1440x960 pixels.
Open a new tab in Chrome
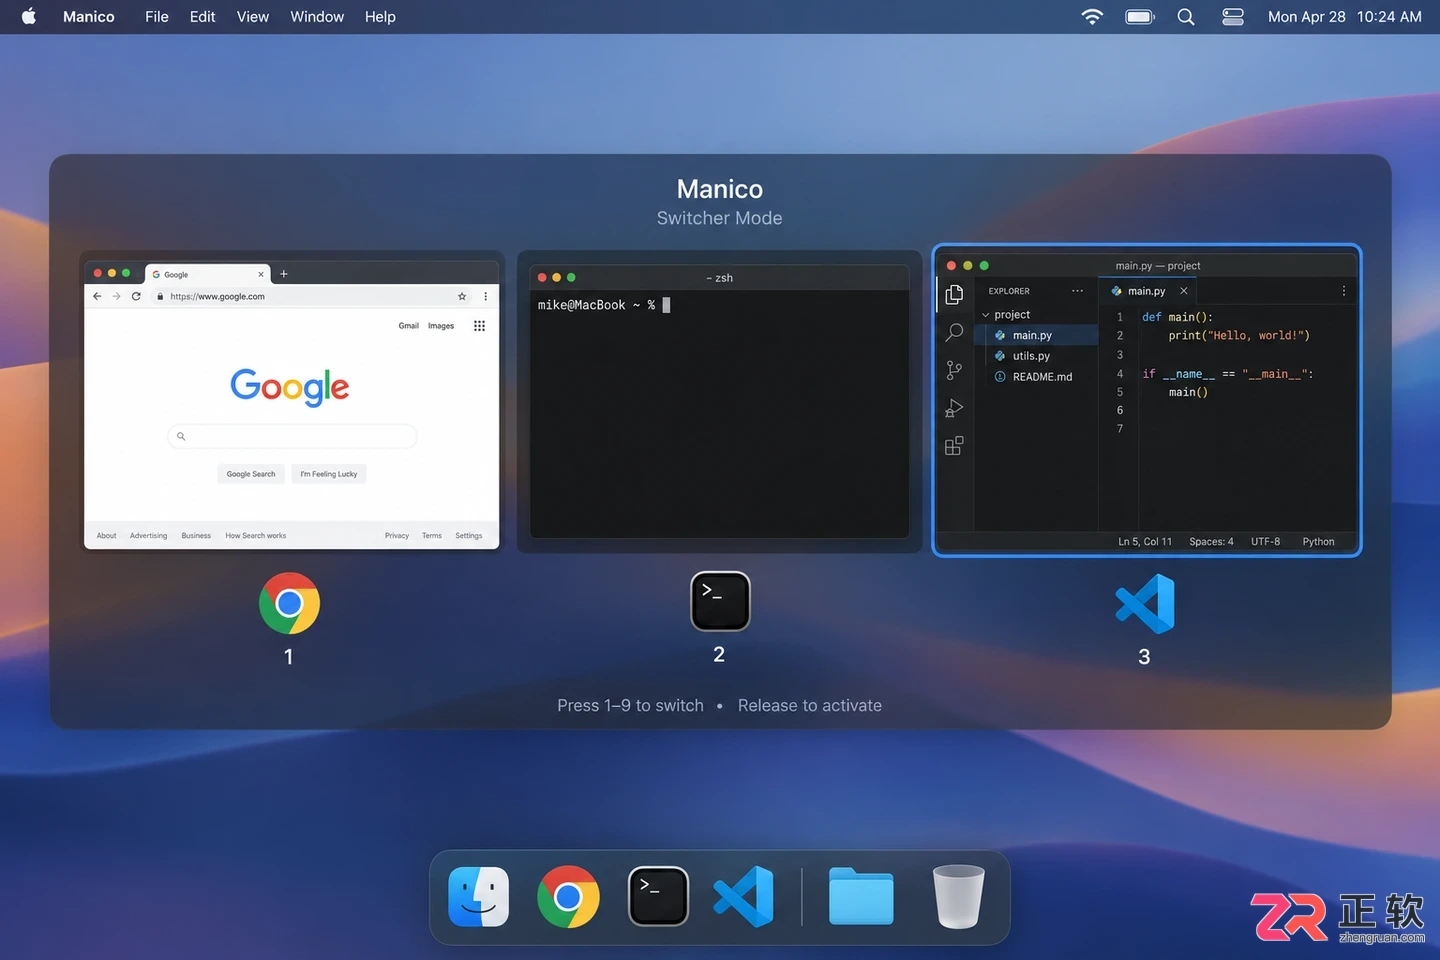tap(284, 274)
